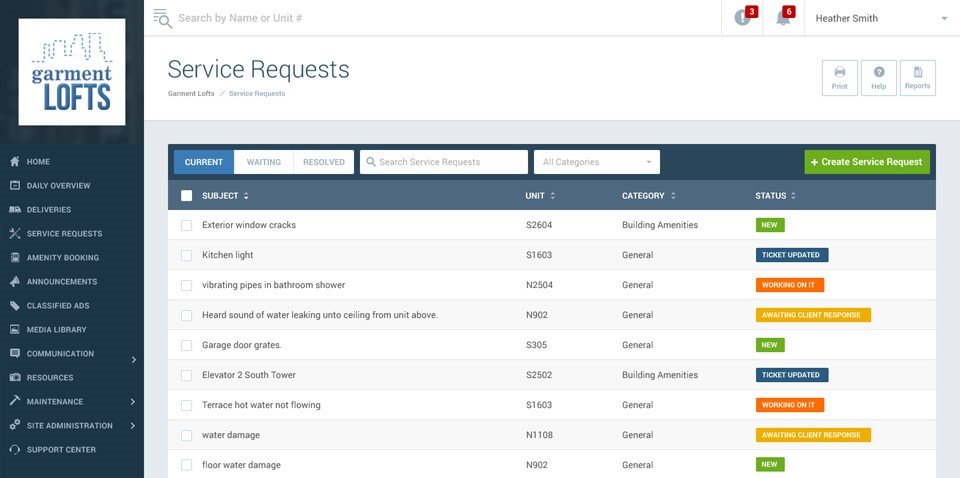960x478 pixels.
Task: Open the Heather Smith user menu
Action: tap(882, 18)
